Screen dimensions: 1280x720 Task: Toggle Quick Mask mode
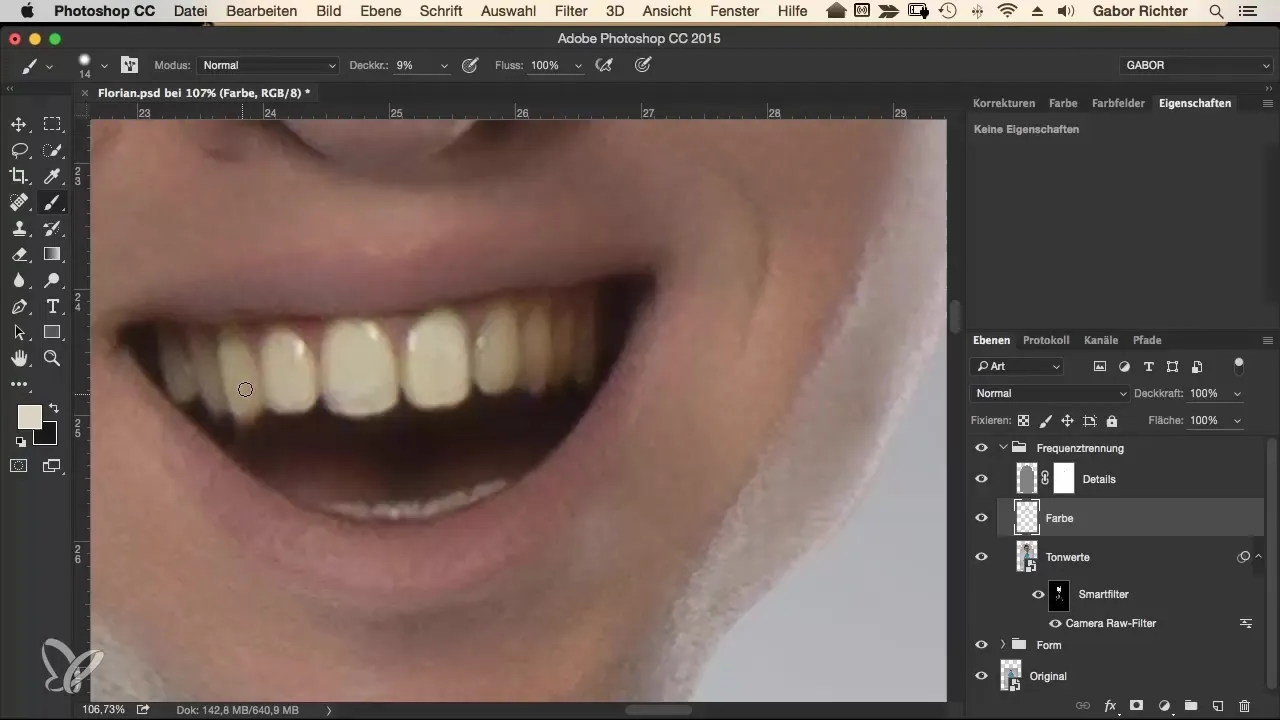(x=19, y=465)
